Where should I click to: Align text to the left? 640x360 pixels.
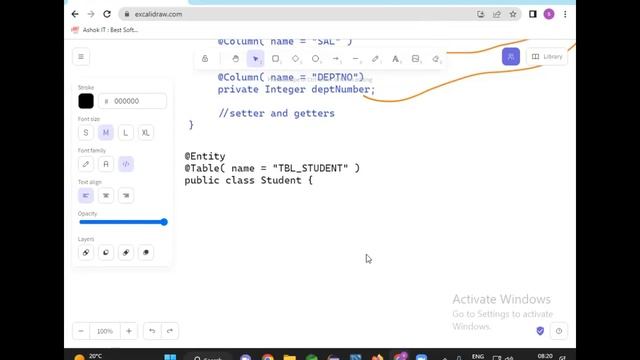[x=86, y=196]
